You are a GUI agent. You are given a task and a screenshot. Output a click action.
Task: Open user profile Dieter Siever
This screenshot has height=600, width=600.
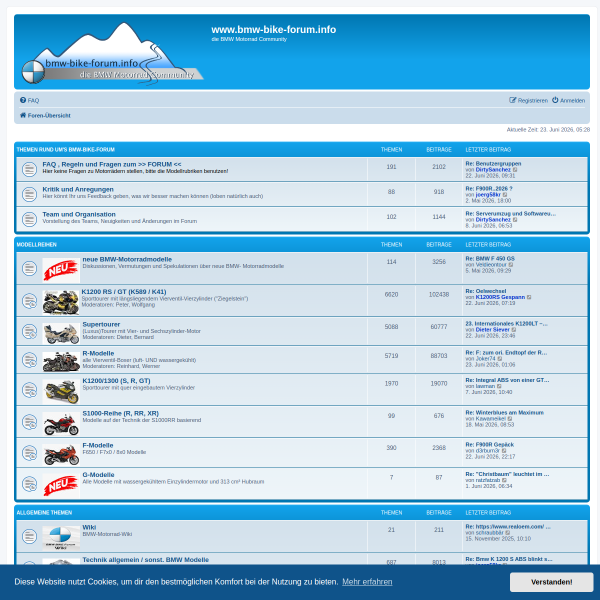(492, 330)
